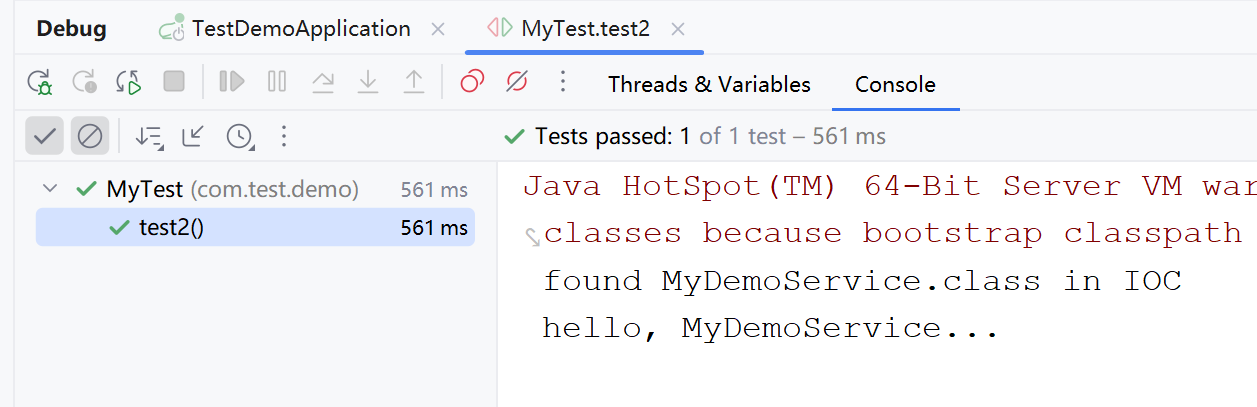Image resolution: width=1257 pixels, height=407 pixels.
Task: Click the Step Into down-arrow icon
Action: coord(368,82)
